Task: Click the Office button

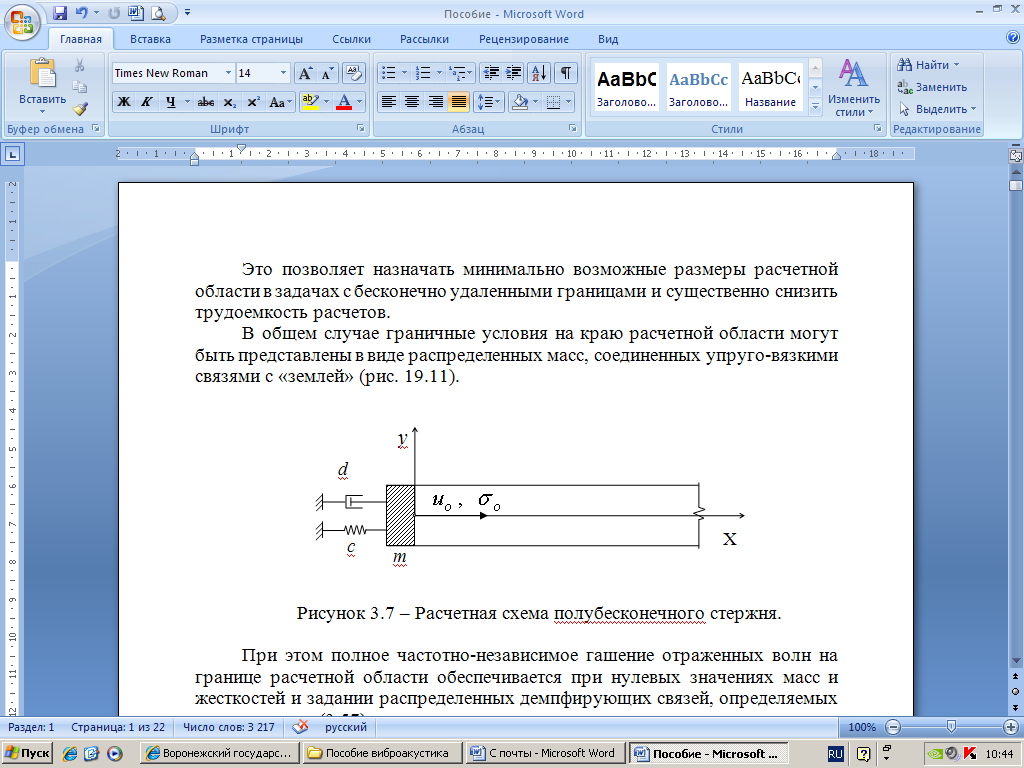Action: pos(22,22)
